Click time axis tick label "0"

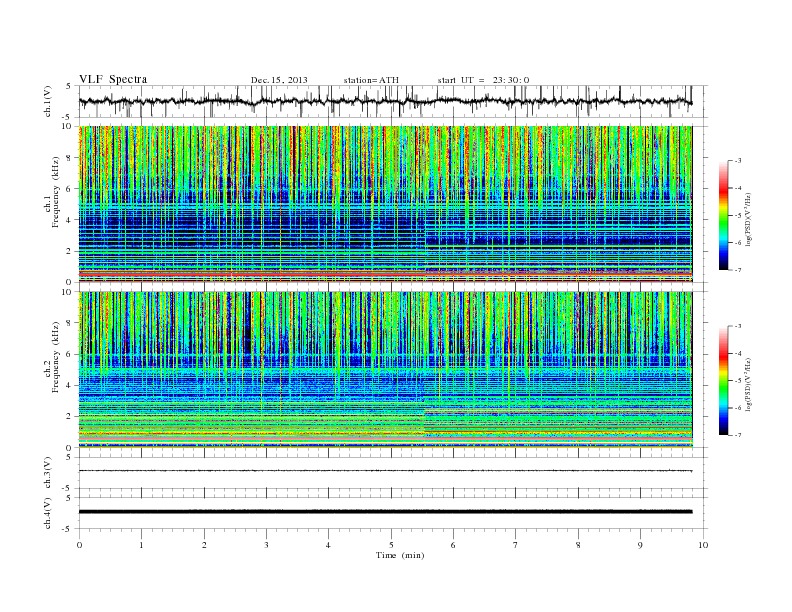click(79, 545)
